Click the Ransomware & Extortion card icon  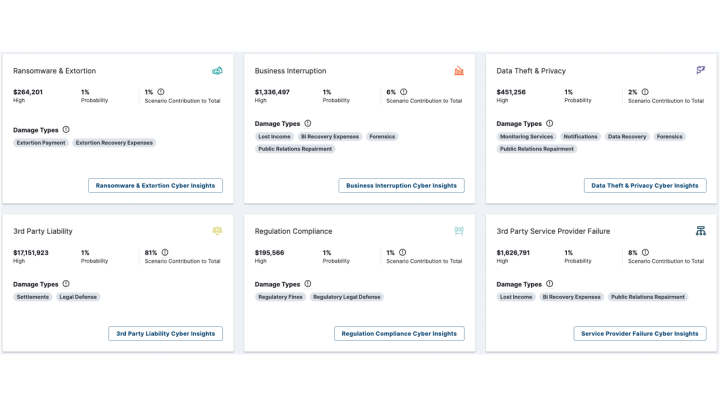point(217,71)
